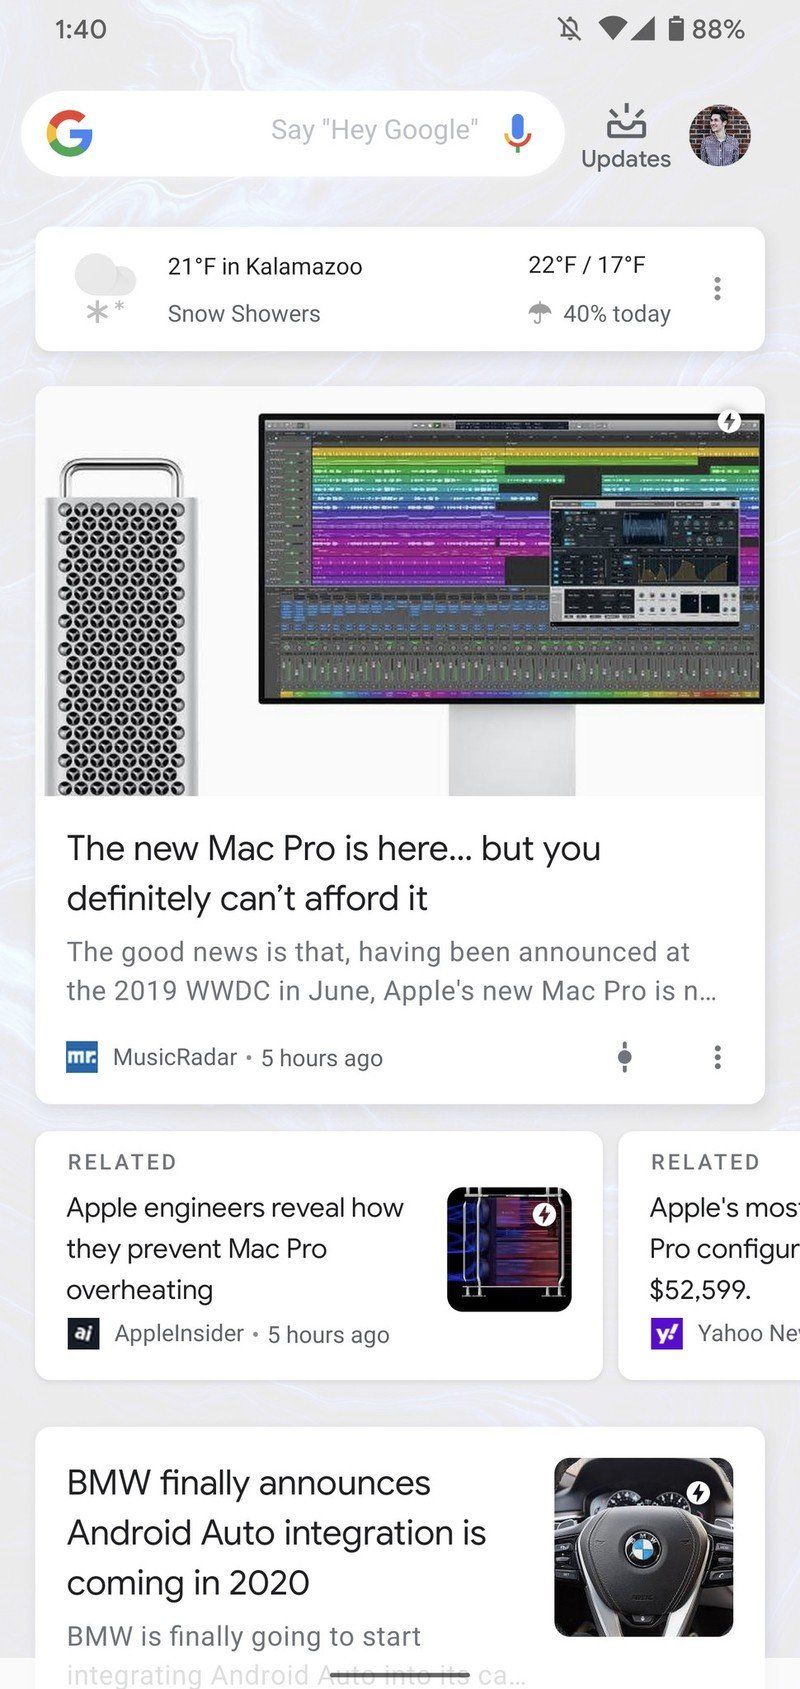Toggle the interest control on Mac Pro story
This screenshot has height=1689, width=800.
click(624, 1057)
